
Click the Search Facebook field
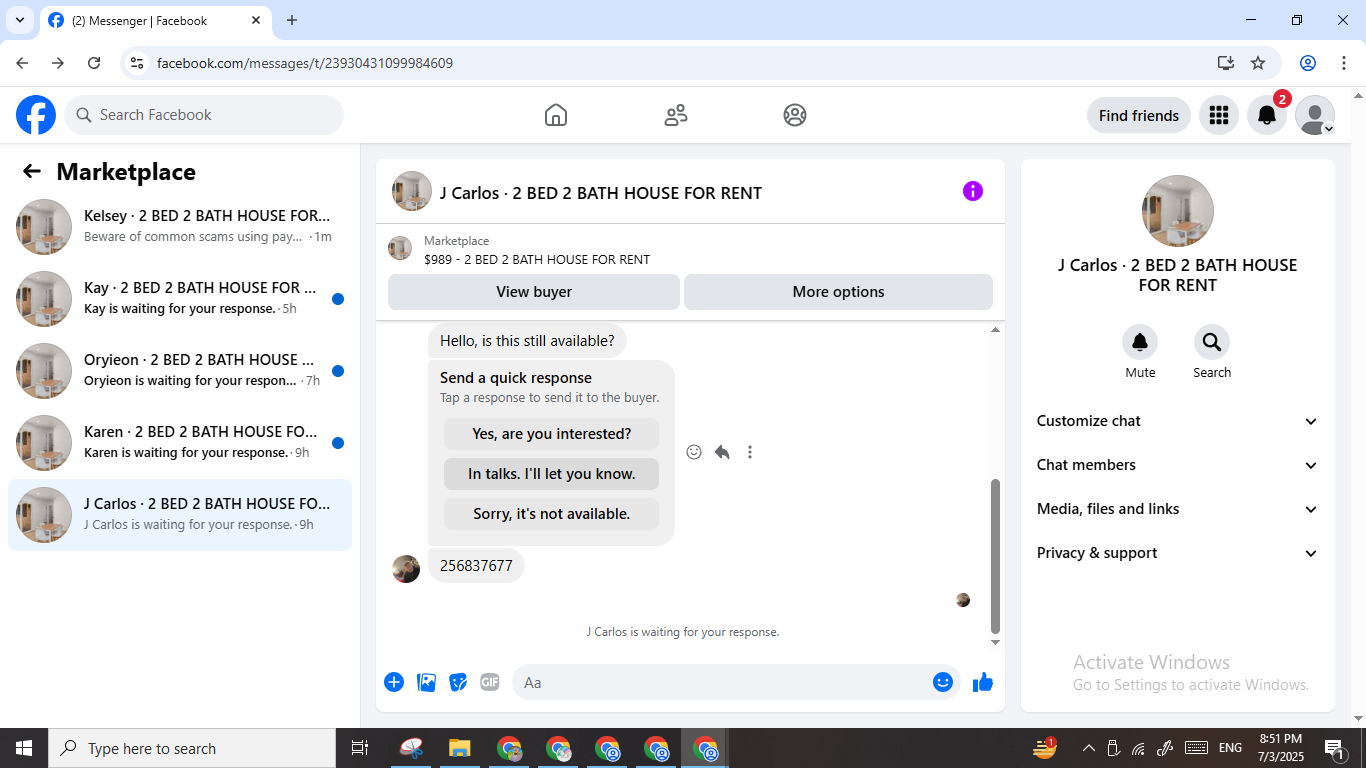point(204,115)
